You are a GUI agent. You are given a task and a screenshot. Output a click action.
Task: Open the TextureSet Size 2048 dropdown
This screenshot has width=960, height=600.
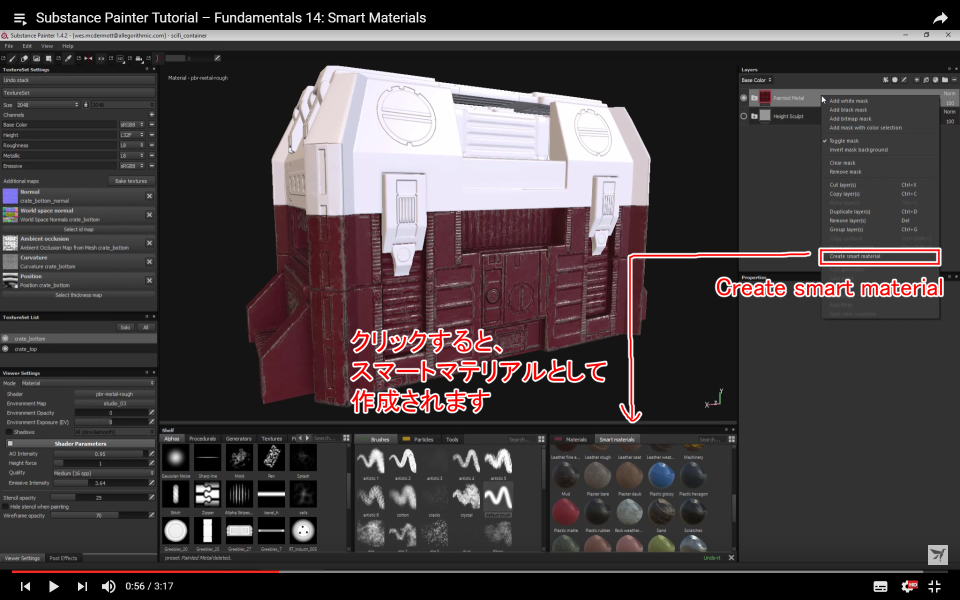click(x=48, y=105)
